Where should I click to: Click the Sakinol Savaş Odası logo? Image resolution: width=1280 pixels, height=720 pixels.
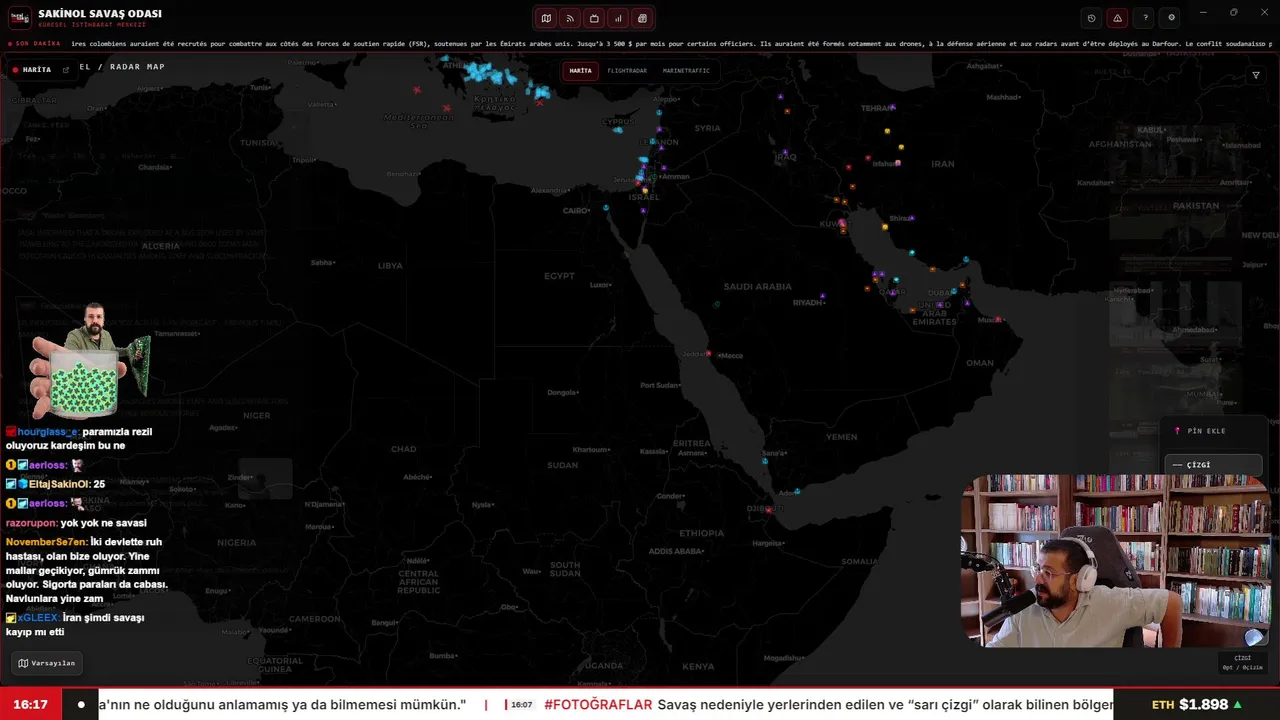[19, 18]
